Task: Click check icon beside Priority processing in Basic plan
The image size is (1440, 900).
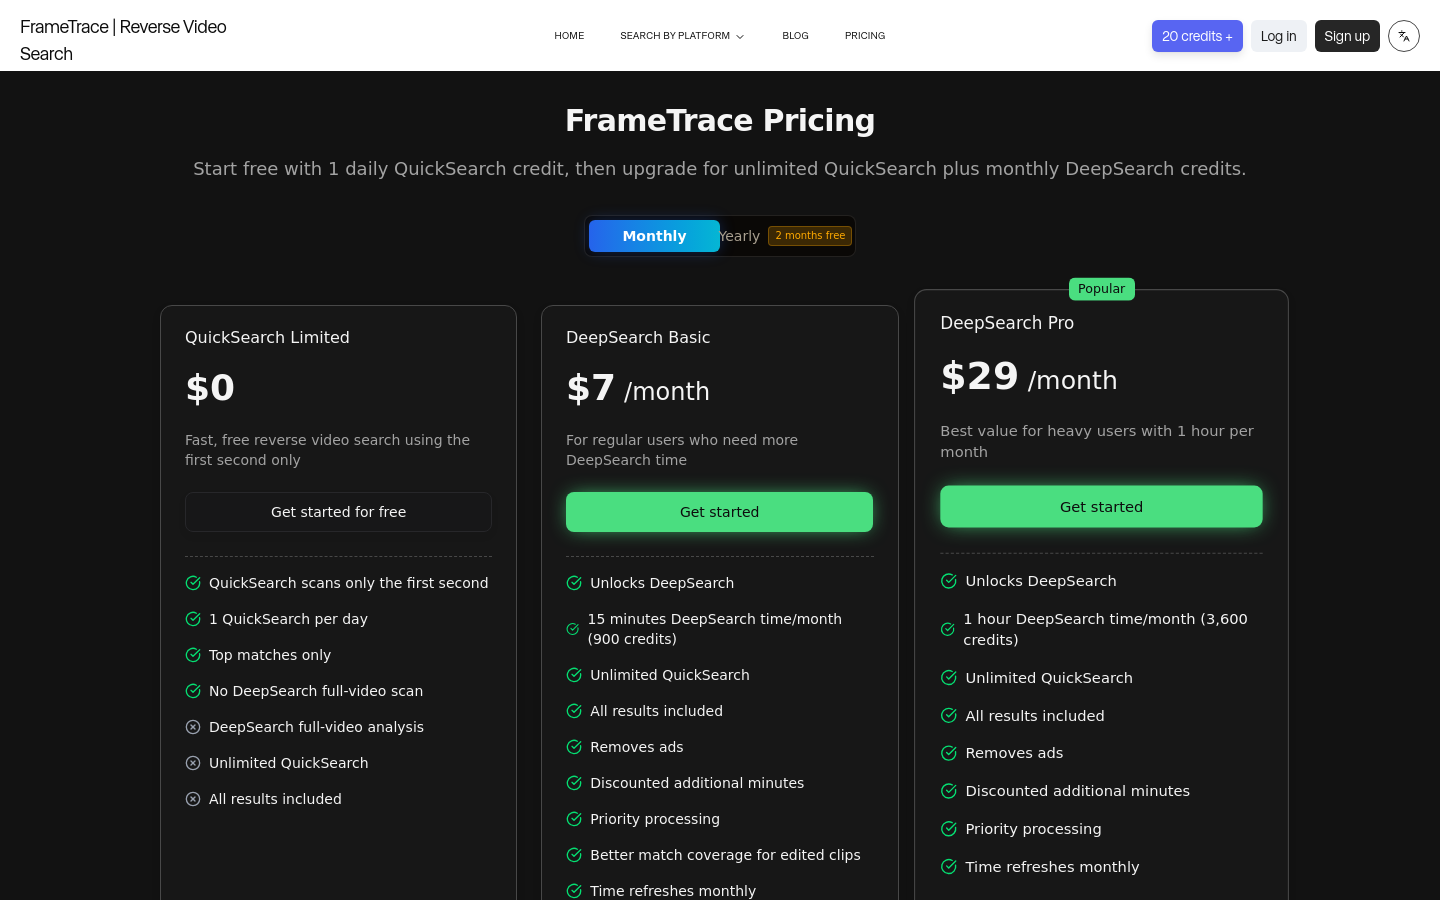Action: coord(574,819)
